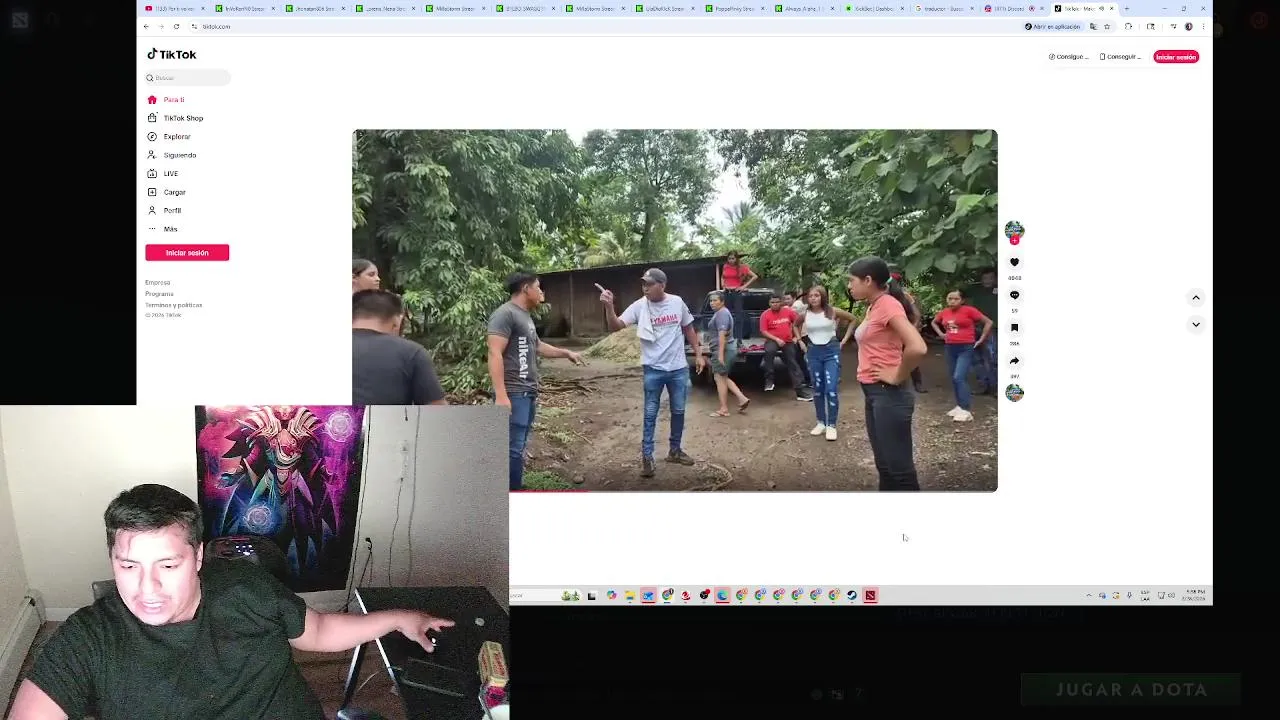Open the creator's profile avatar beside video

1014,231
